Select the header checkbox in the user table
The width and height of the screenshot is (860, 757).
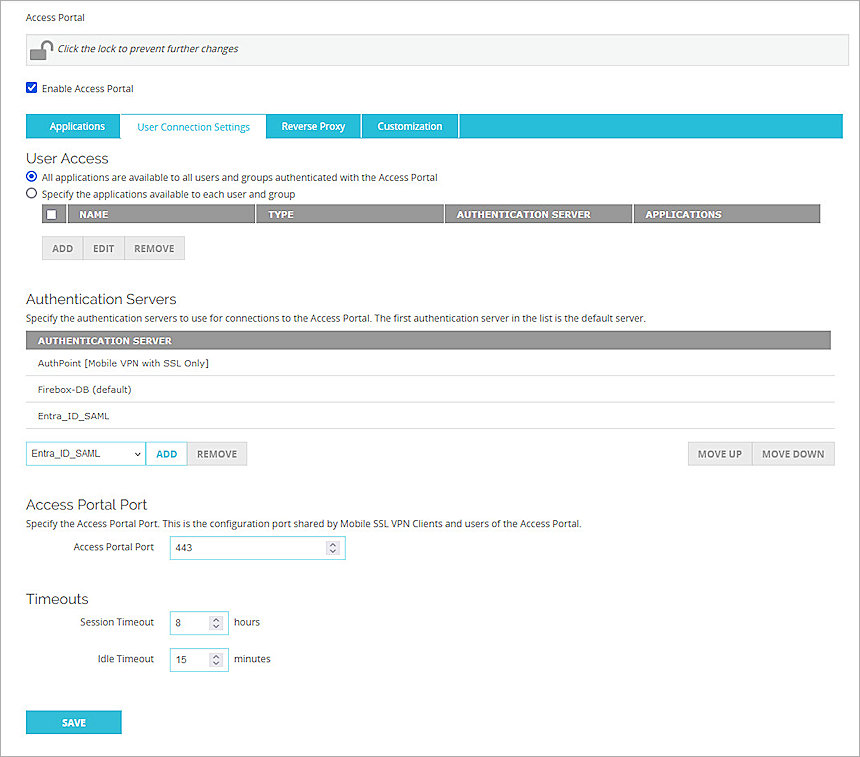coord(52,213)
